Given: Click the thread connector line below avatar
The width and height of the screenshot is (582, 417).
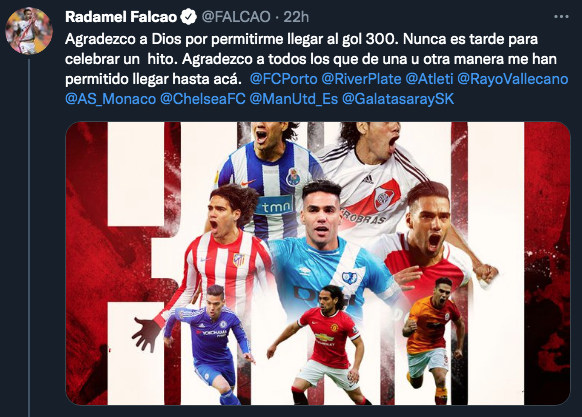Looking at the screenshot, I should (29, 238).
